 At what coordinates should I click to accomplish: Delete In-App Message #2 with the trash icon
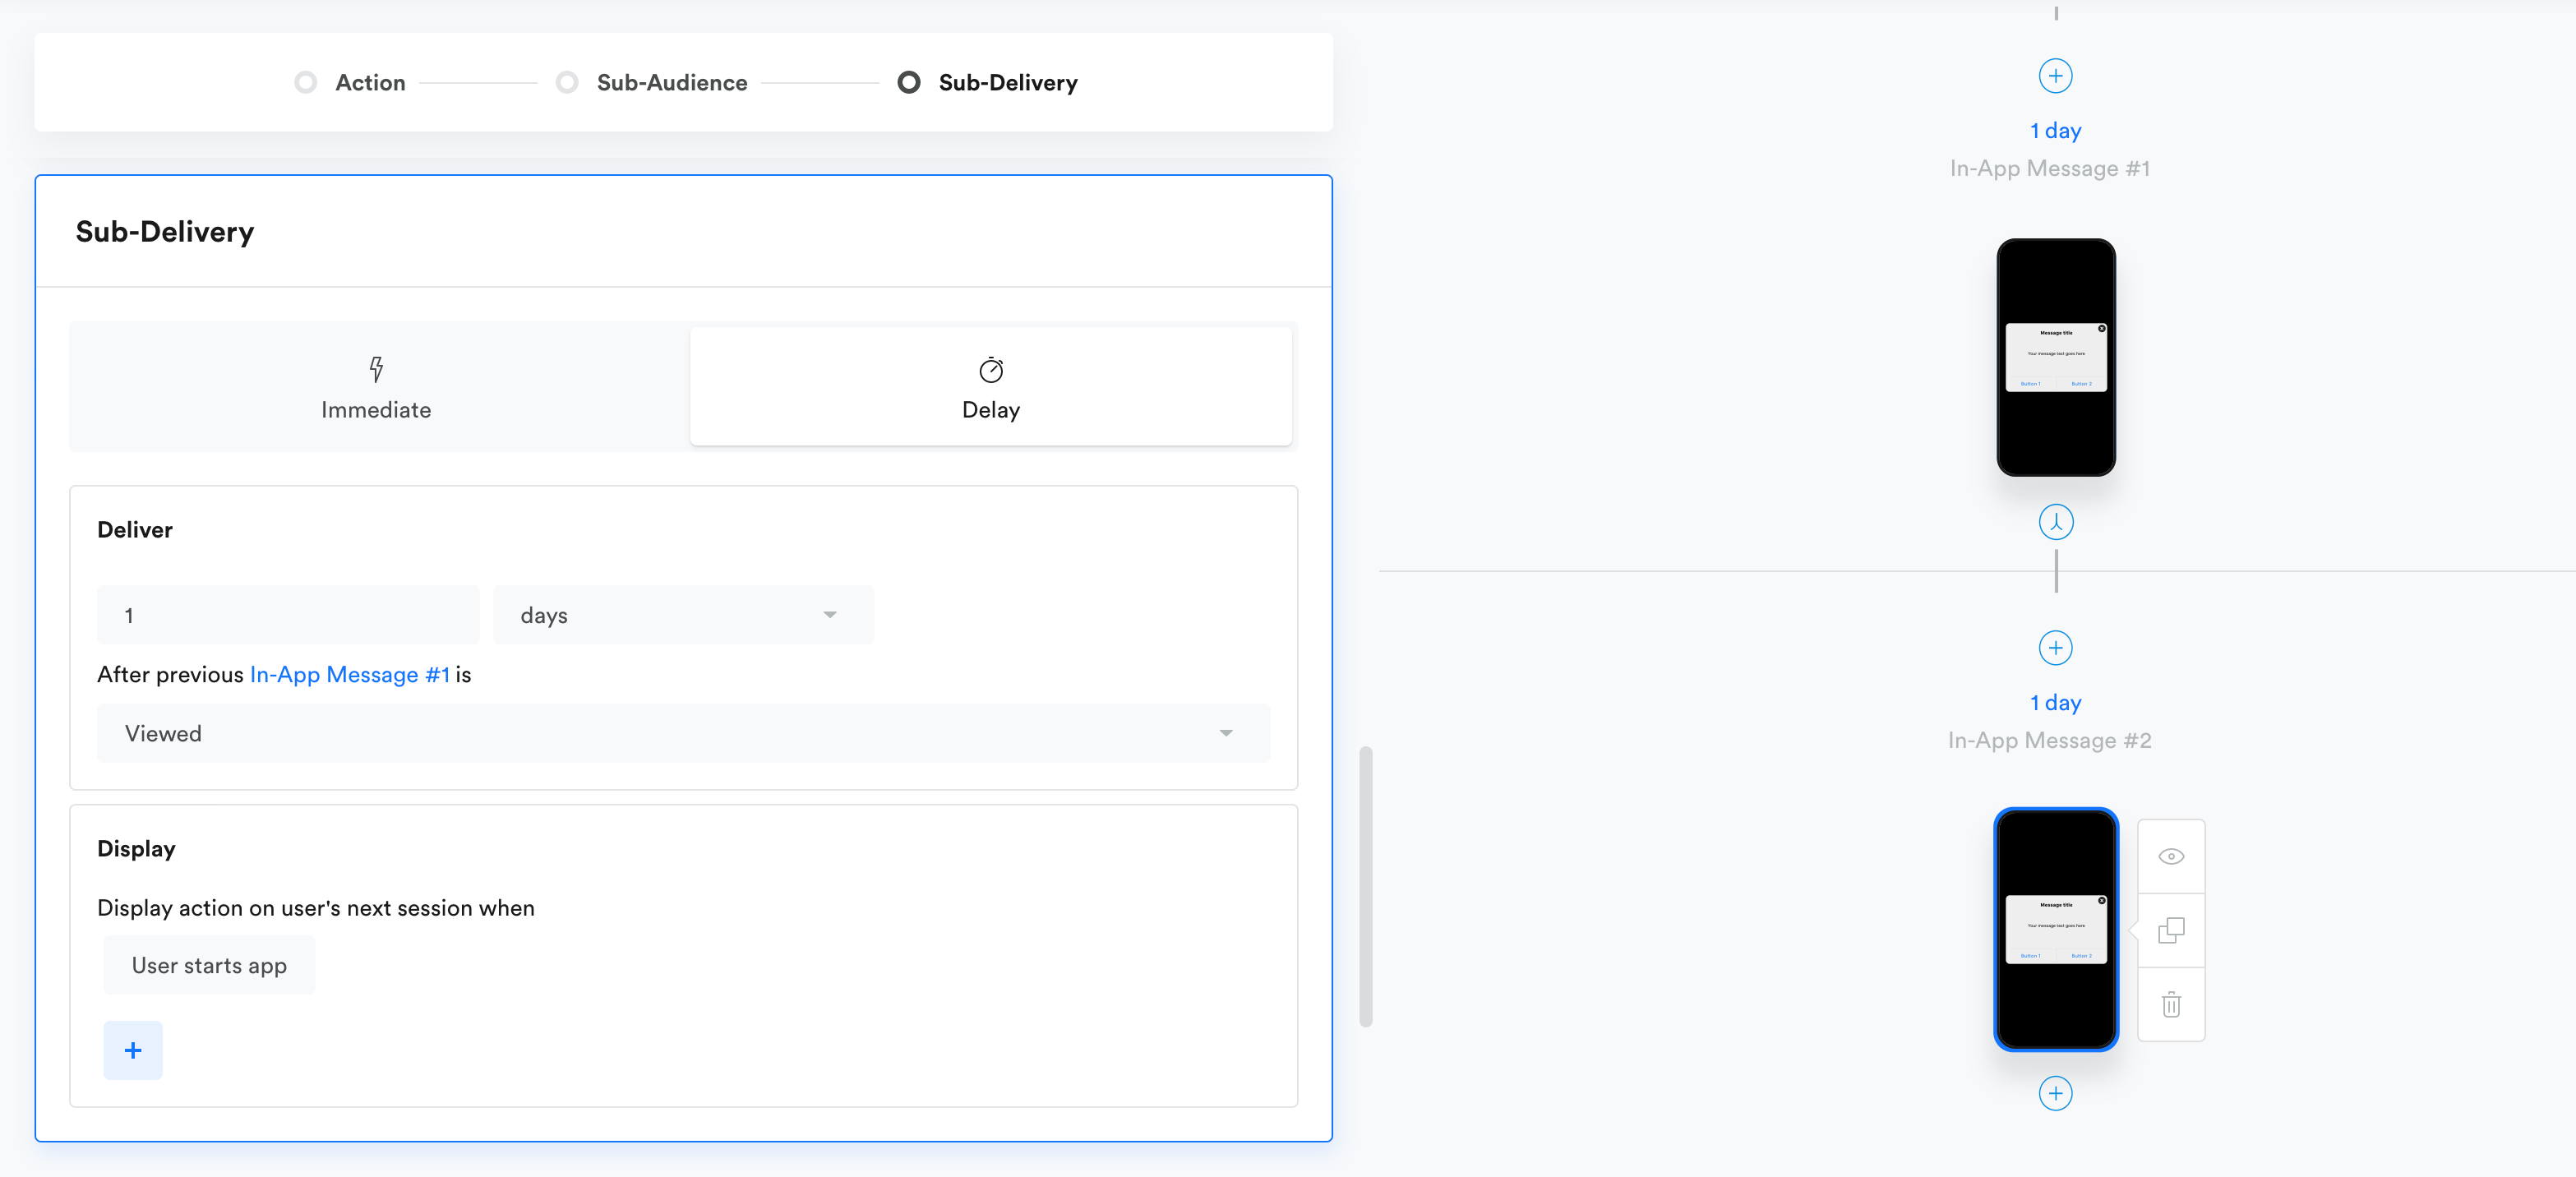pyautogui.click(x=2170, y=1004)
